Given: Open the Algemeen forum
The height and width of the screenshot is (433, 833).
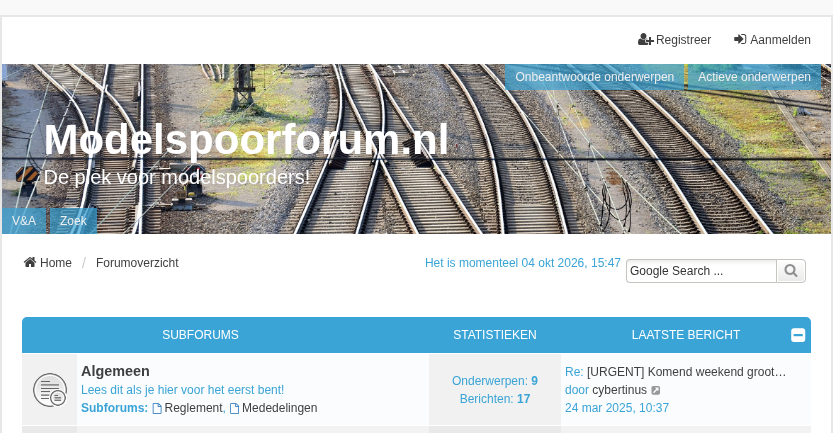Looking at the screenshot, I should pos(115,371).
